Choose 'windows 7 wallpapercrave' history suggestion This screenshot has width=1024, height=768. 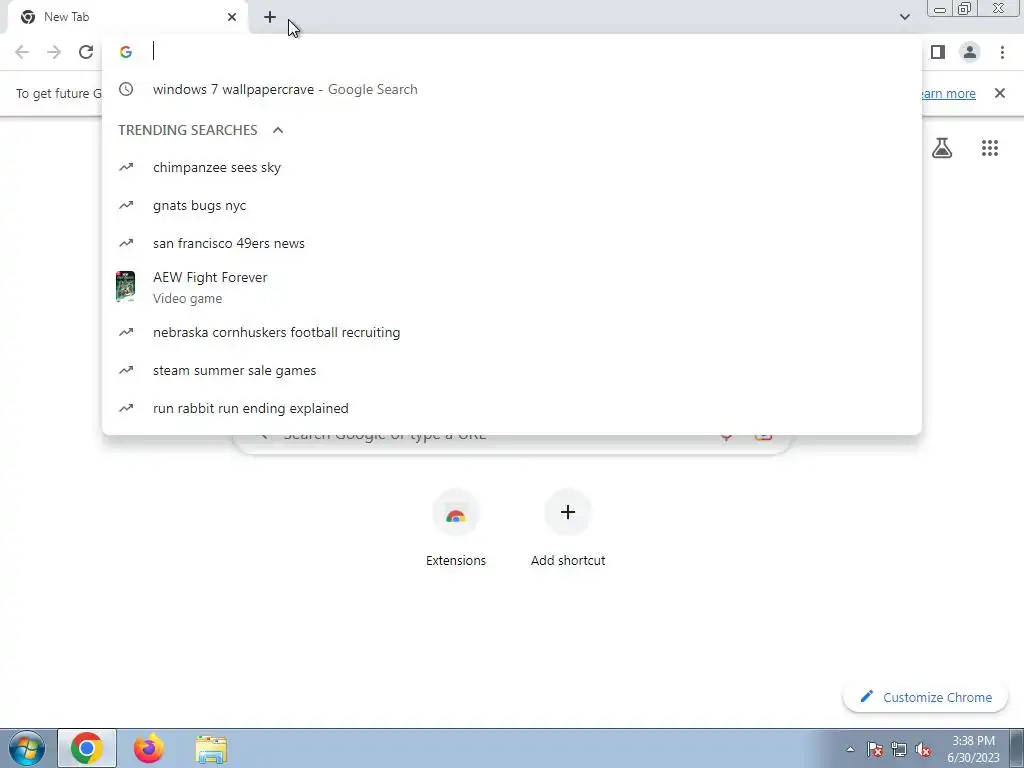click(512, 89)
